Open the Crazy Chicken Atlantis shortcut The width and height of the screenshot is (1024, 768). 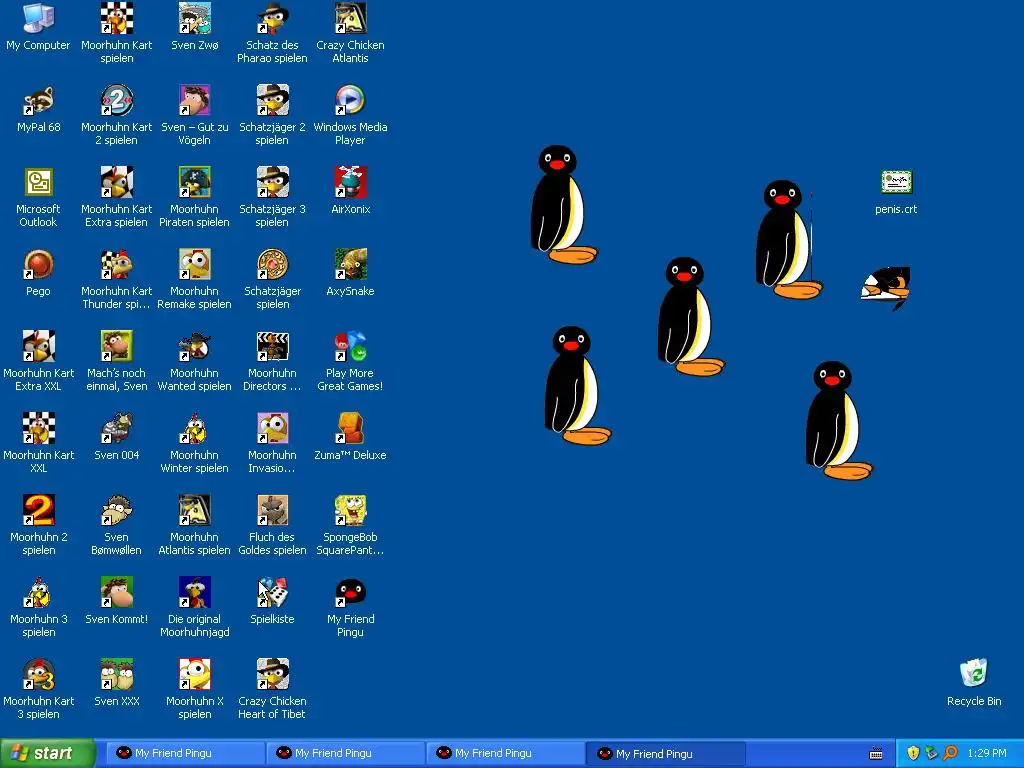(351, 18)
